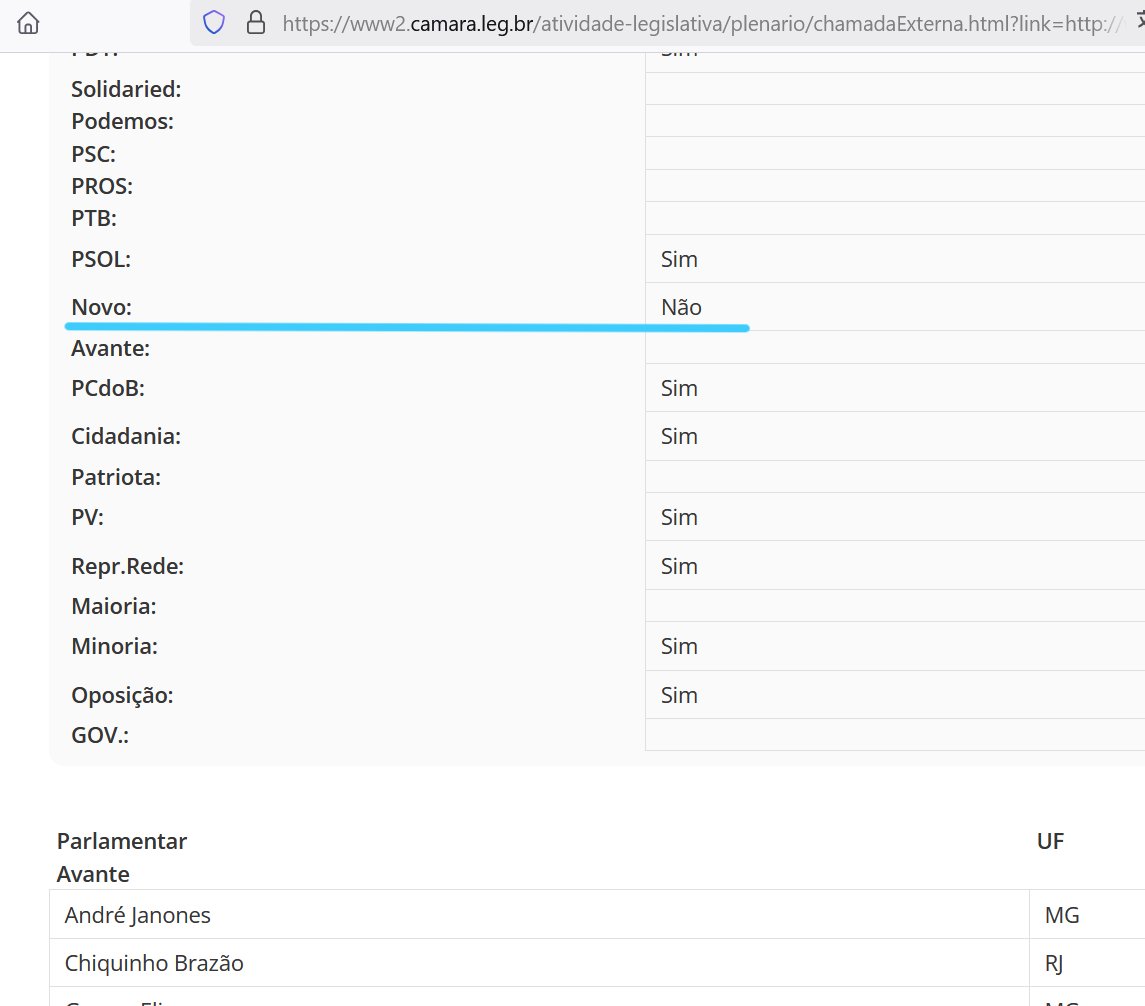1145x1006 pixels.
Task: Select the Maioria: label
Action: tap(113, 607)
